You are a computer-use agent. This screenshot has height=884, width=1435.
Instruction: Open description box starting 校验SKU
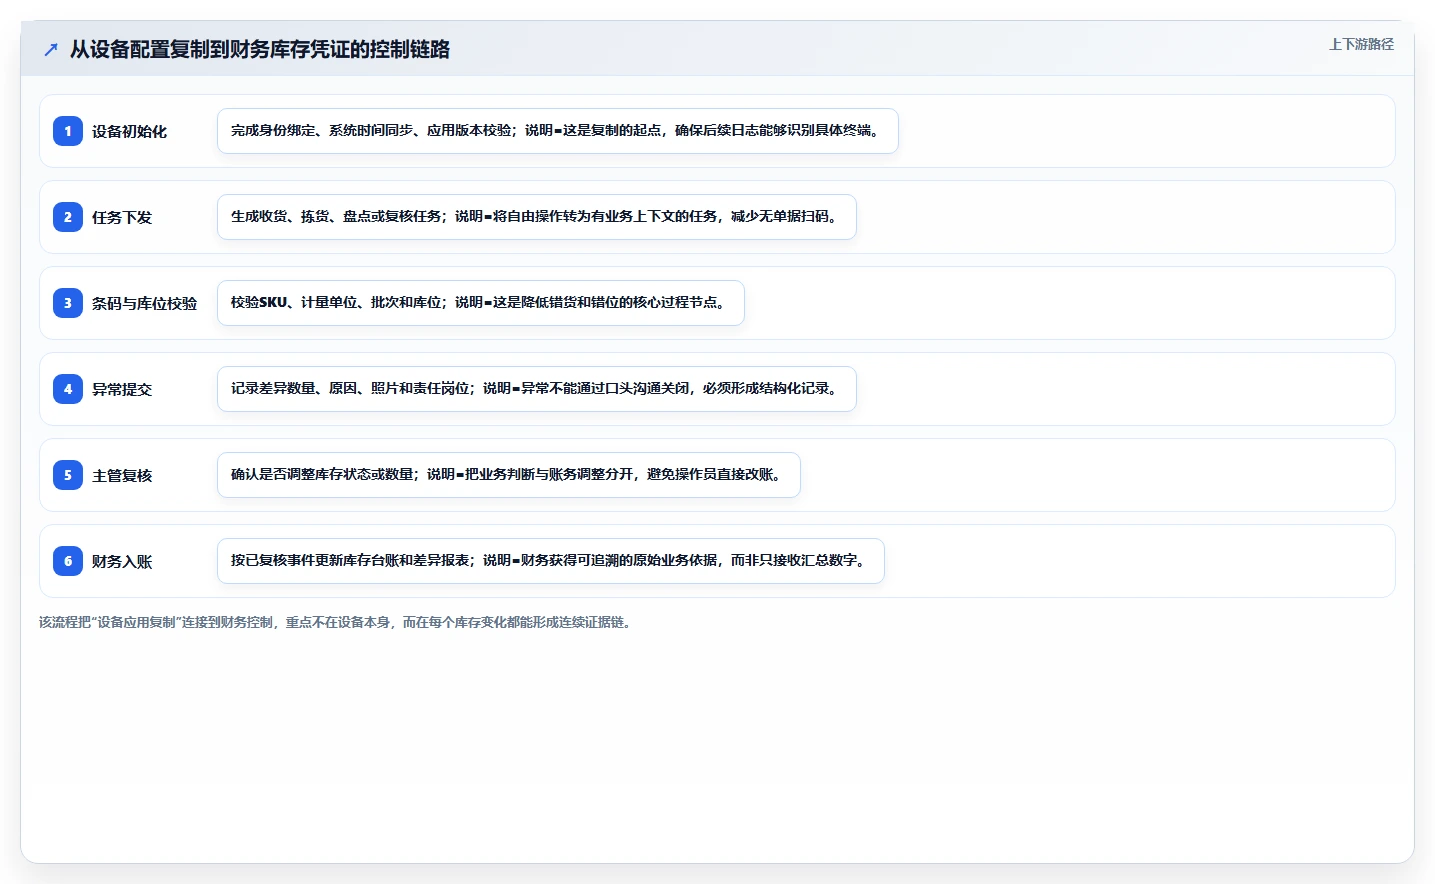(481, 303)
